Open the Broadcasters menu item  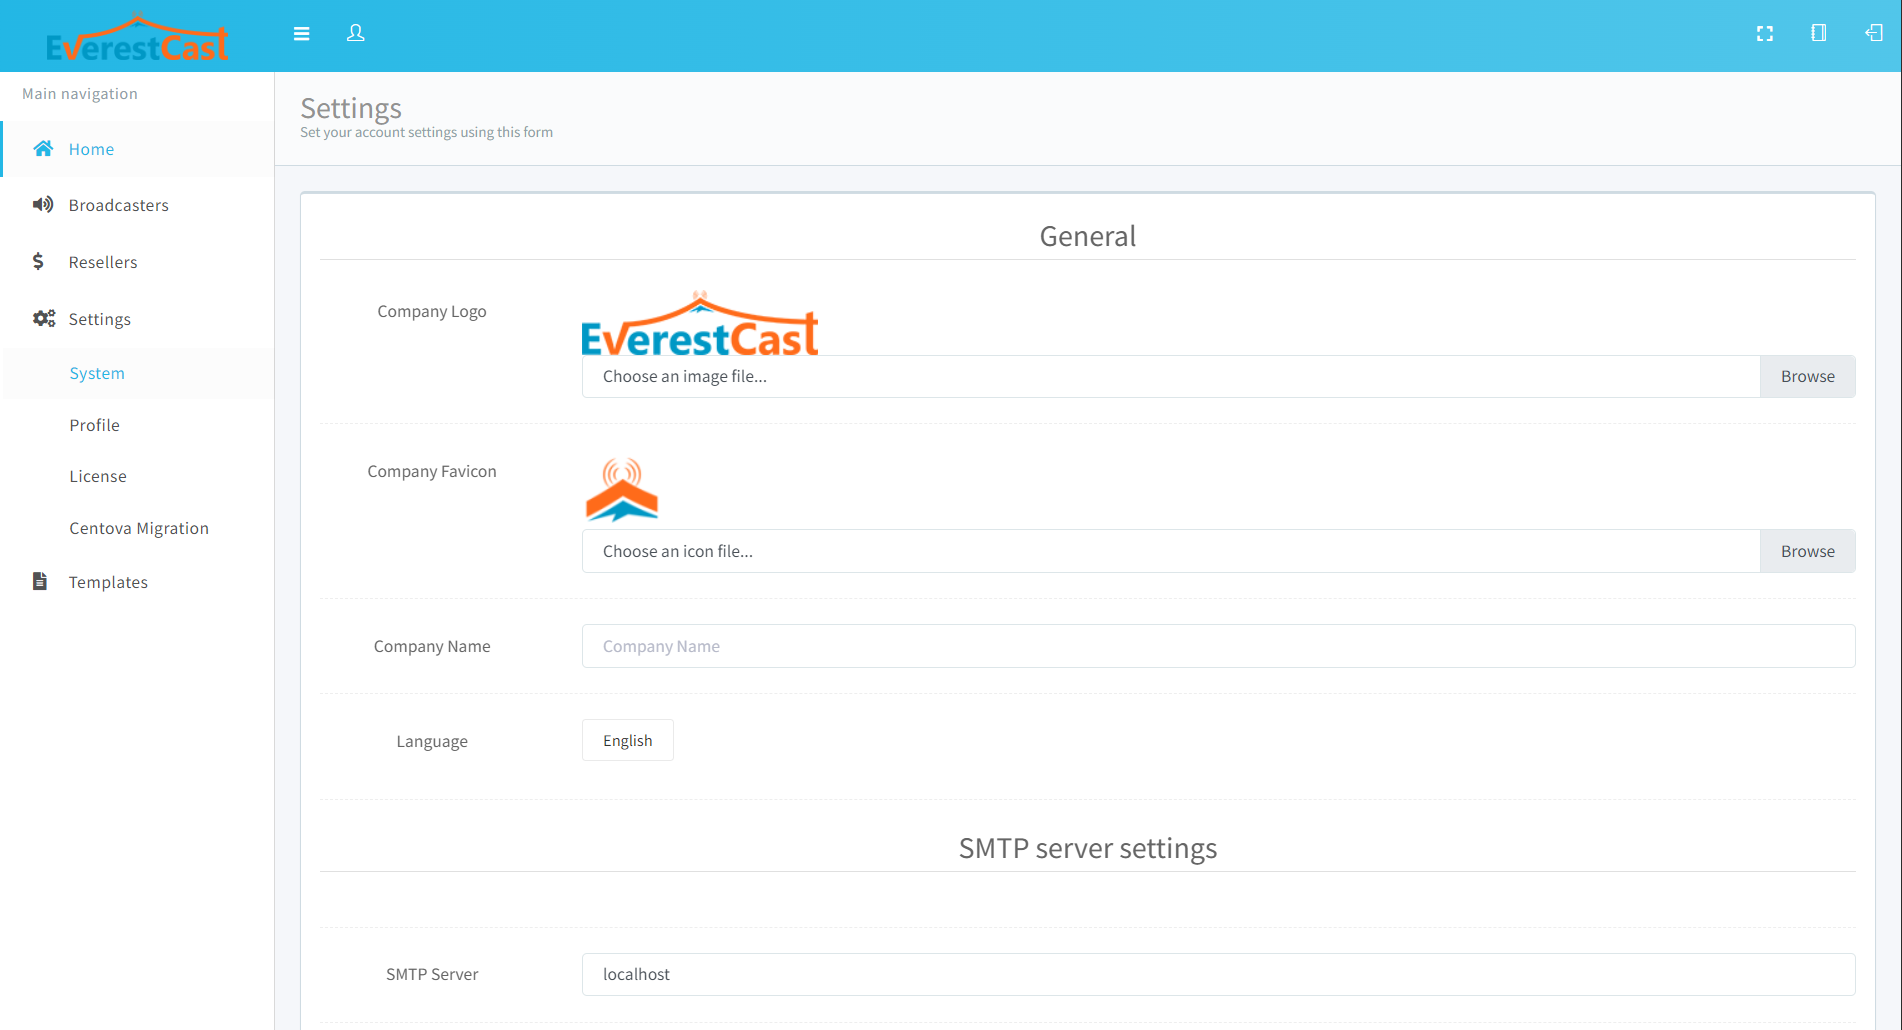coord(138,205)
